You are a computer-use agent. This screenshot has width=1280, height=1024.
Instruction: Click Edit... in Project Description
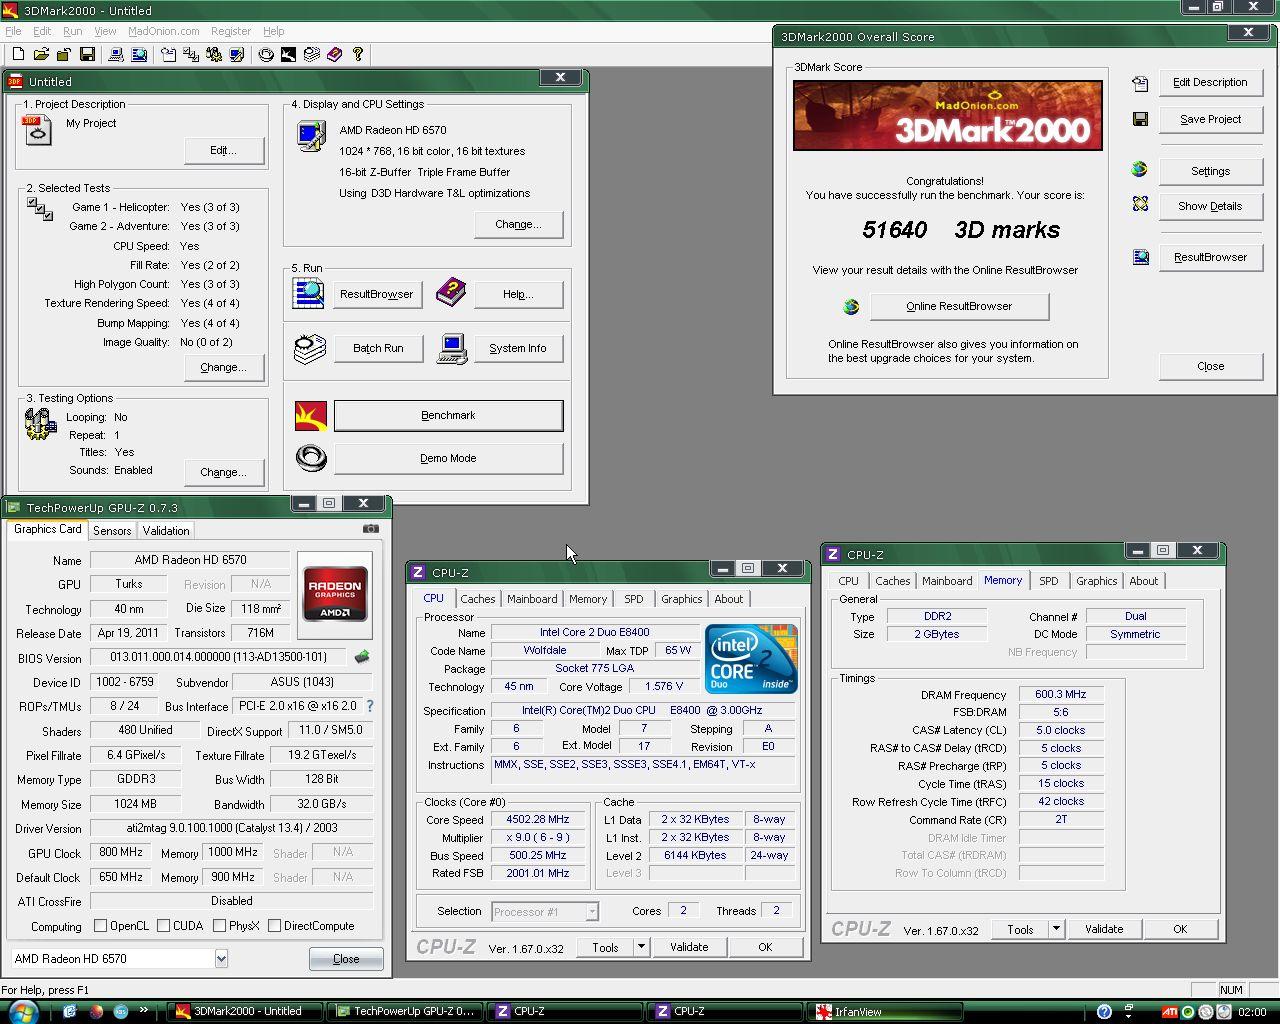(x=223, y=150)
